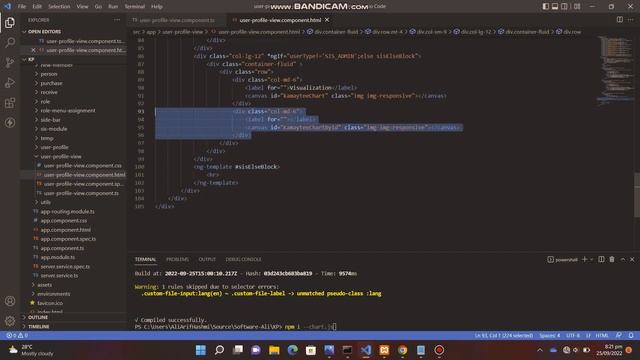Maximize the terminal panel size
This screenshot has height=360, width=640.
coord(623,259)
